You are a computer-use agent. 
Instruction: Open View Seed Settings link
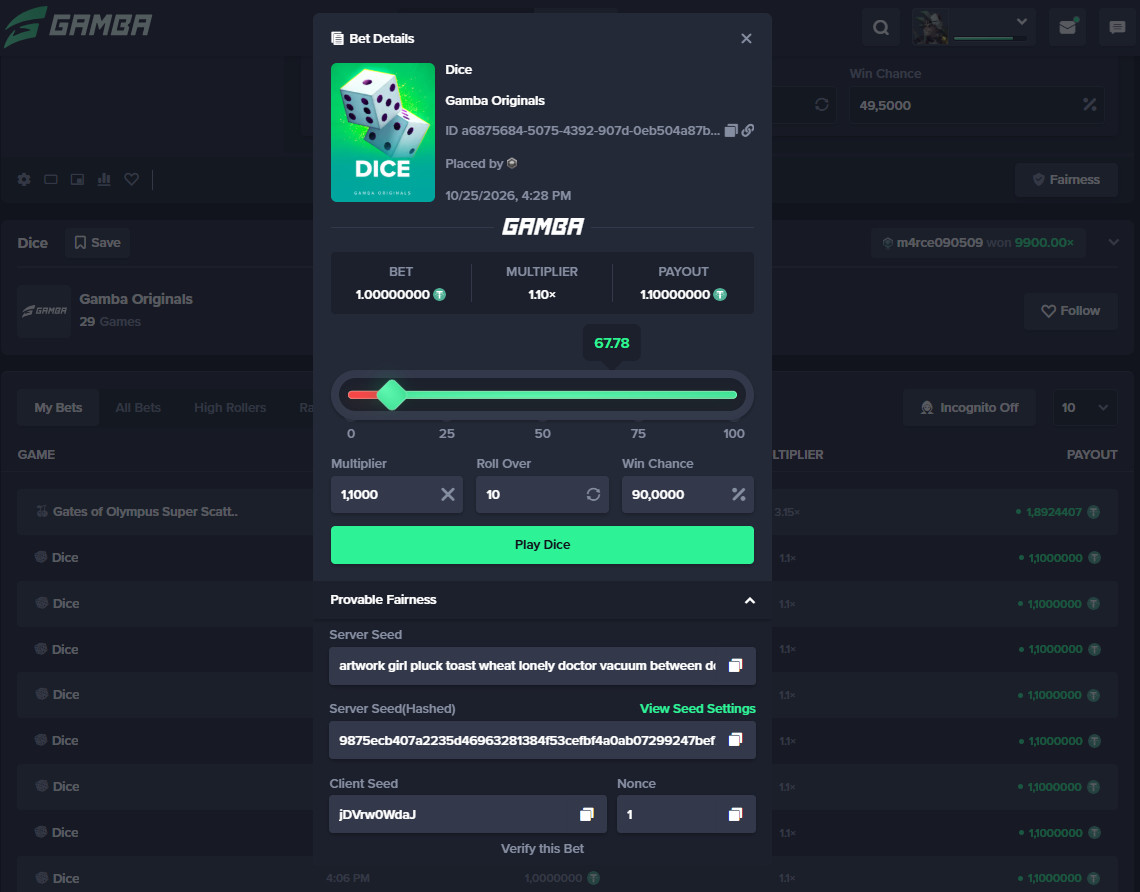[697, 709]
